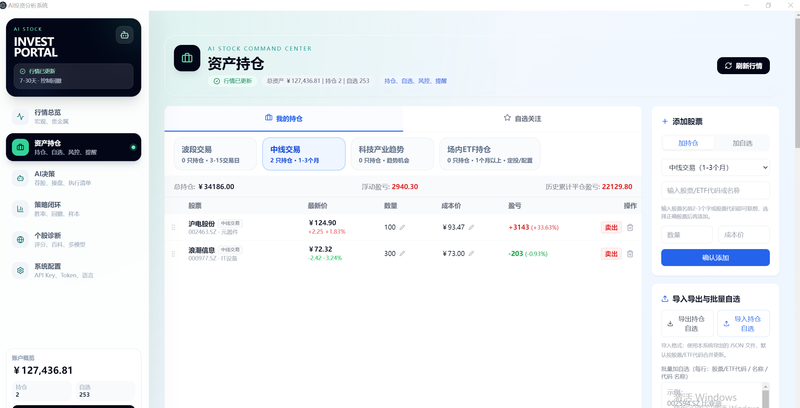Select 波段交易 strategy card
800x408 pixels.
215,154
